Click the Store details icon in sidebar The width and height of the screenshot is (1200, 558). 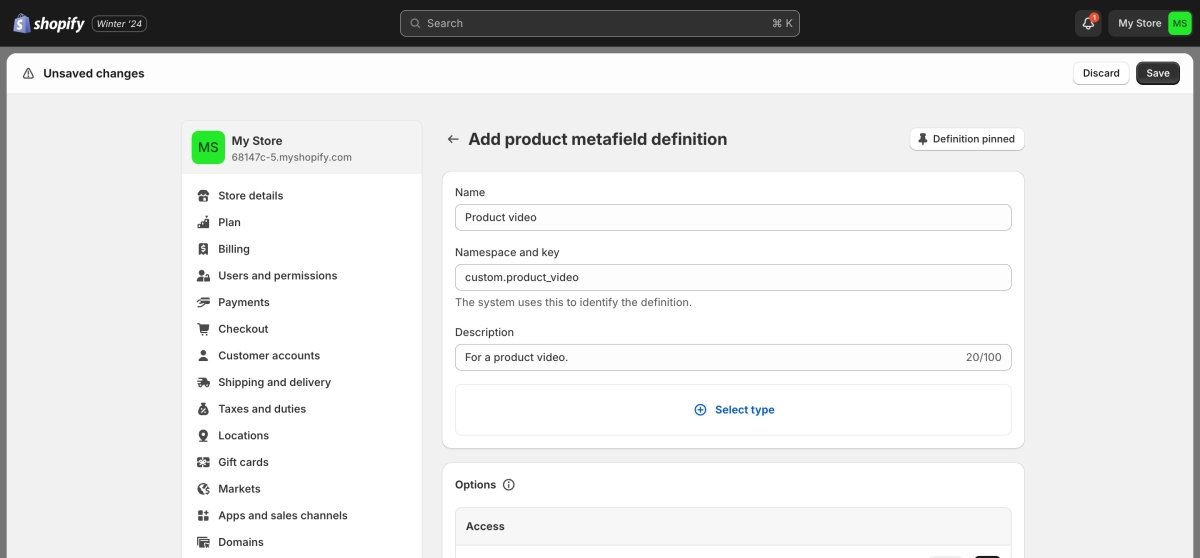203,196
